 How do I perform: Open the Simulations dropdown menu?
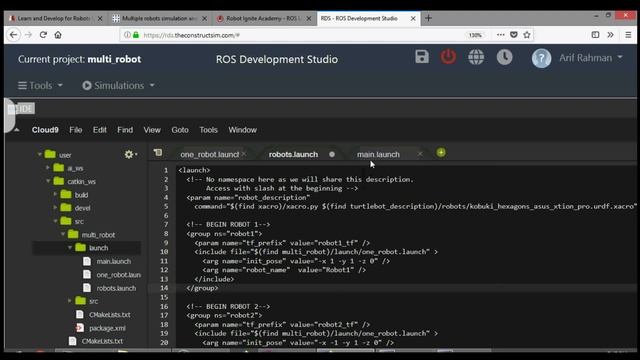click(118, 85)
